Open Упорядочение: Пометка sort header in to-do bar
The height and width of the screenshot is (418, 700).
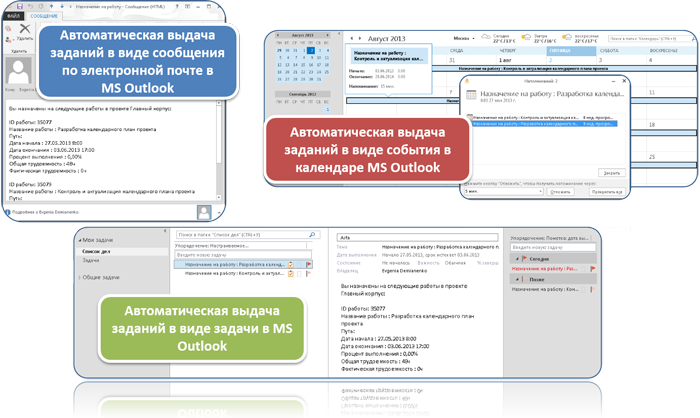pos(551,238)
